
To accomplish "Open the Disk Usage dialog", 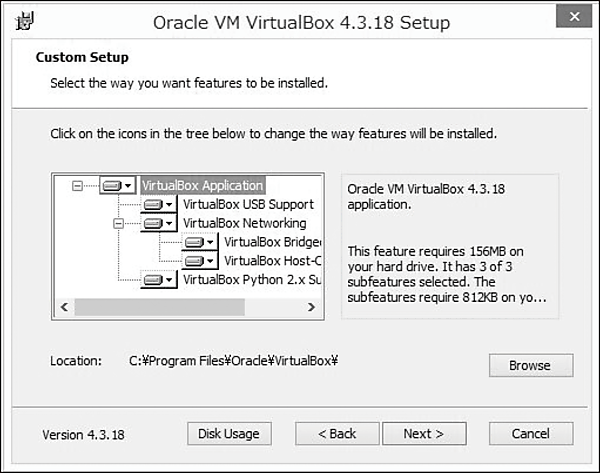I will point(228,433).
